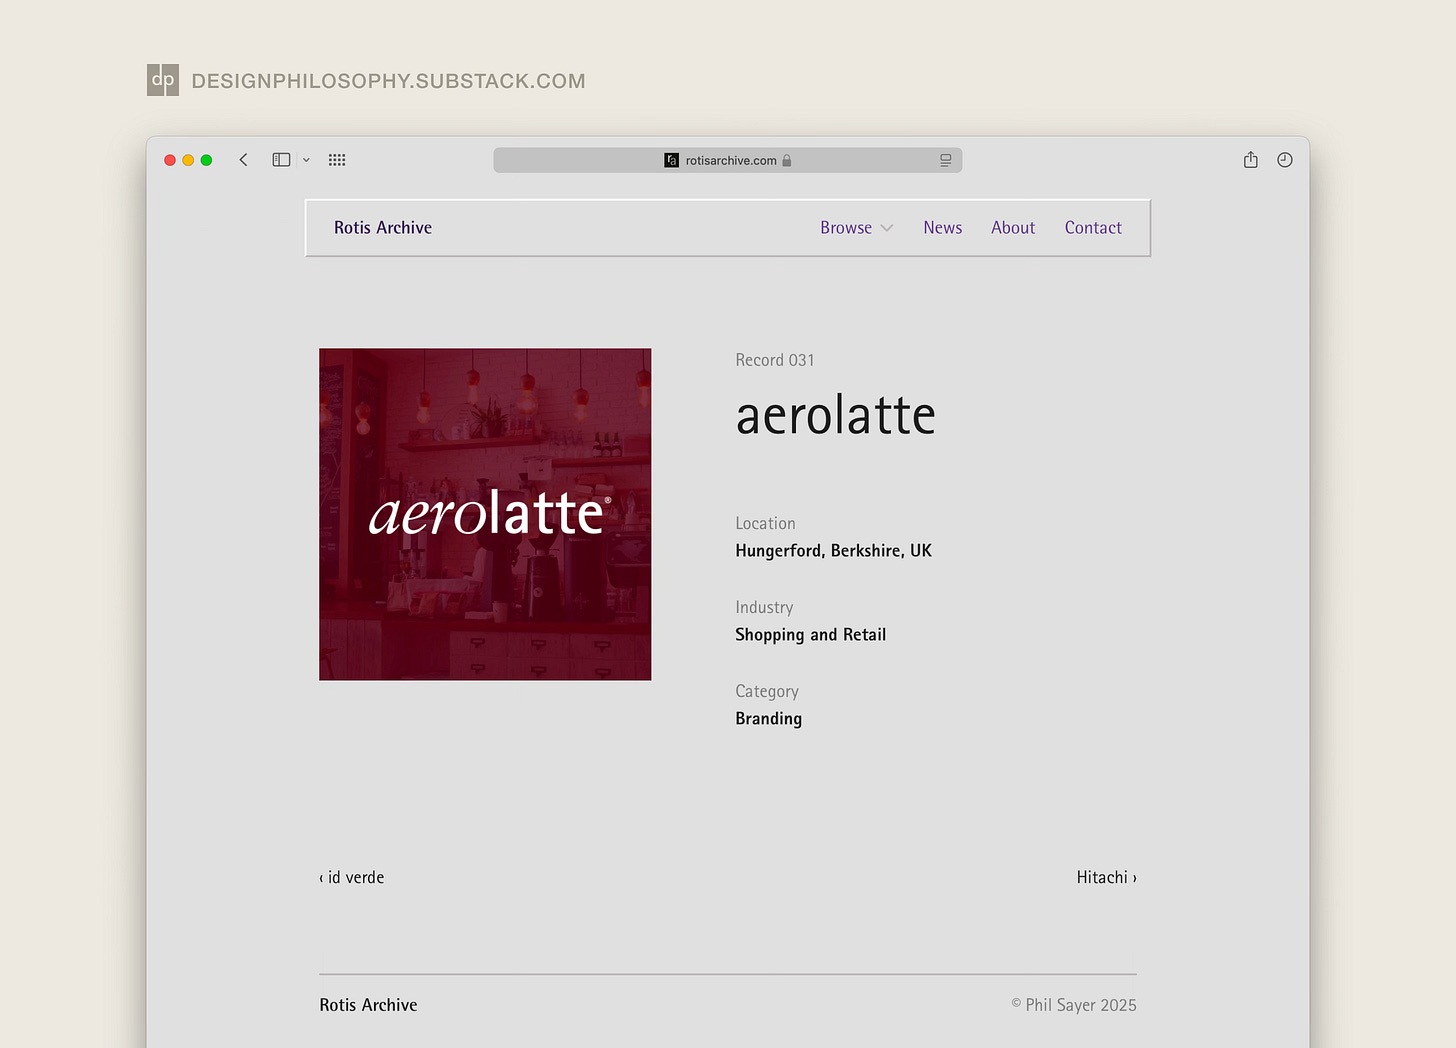
Task: Open the Browse menu
Action: [846, 228]
